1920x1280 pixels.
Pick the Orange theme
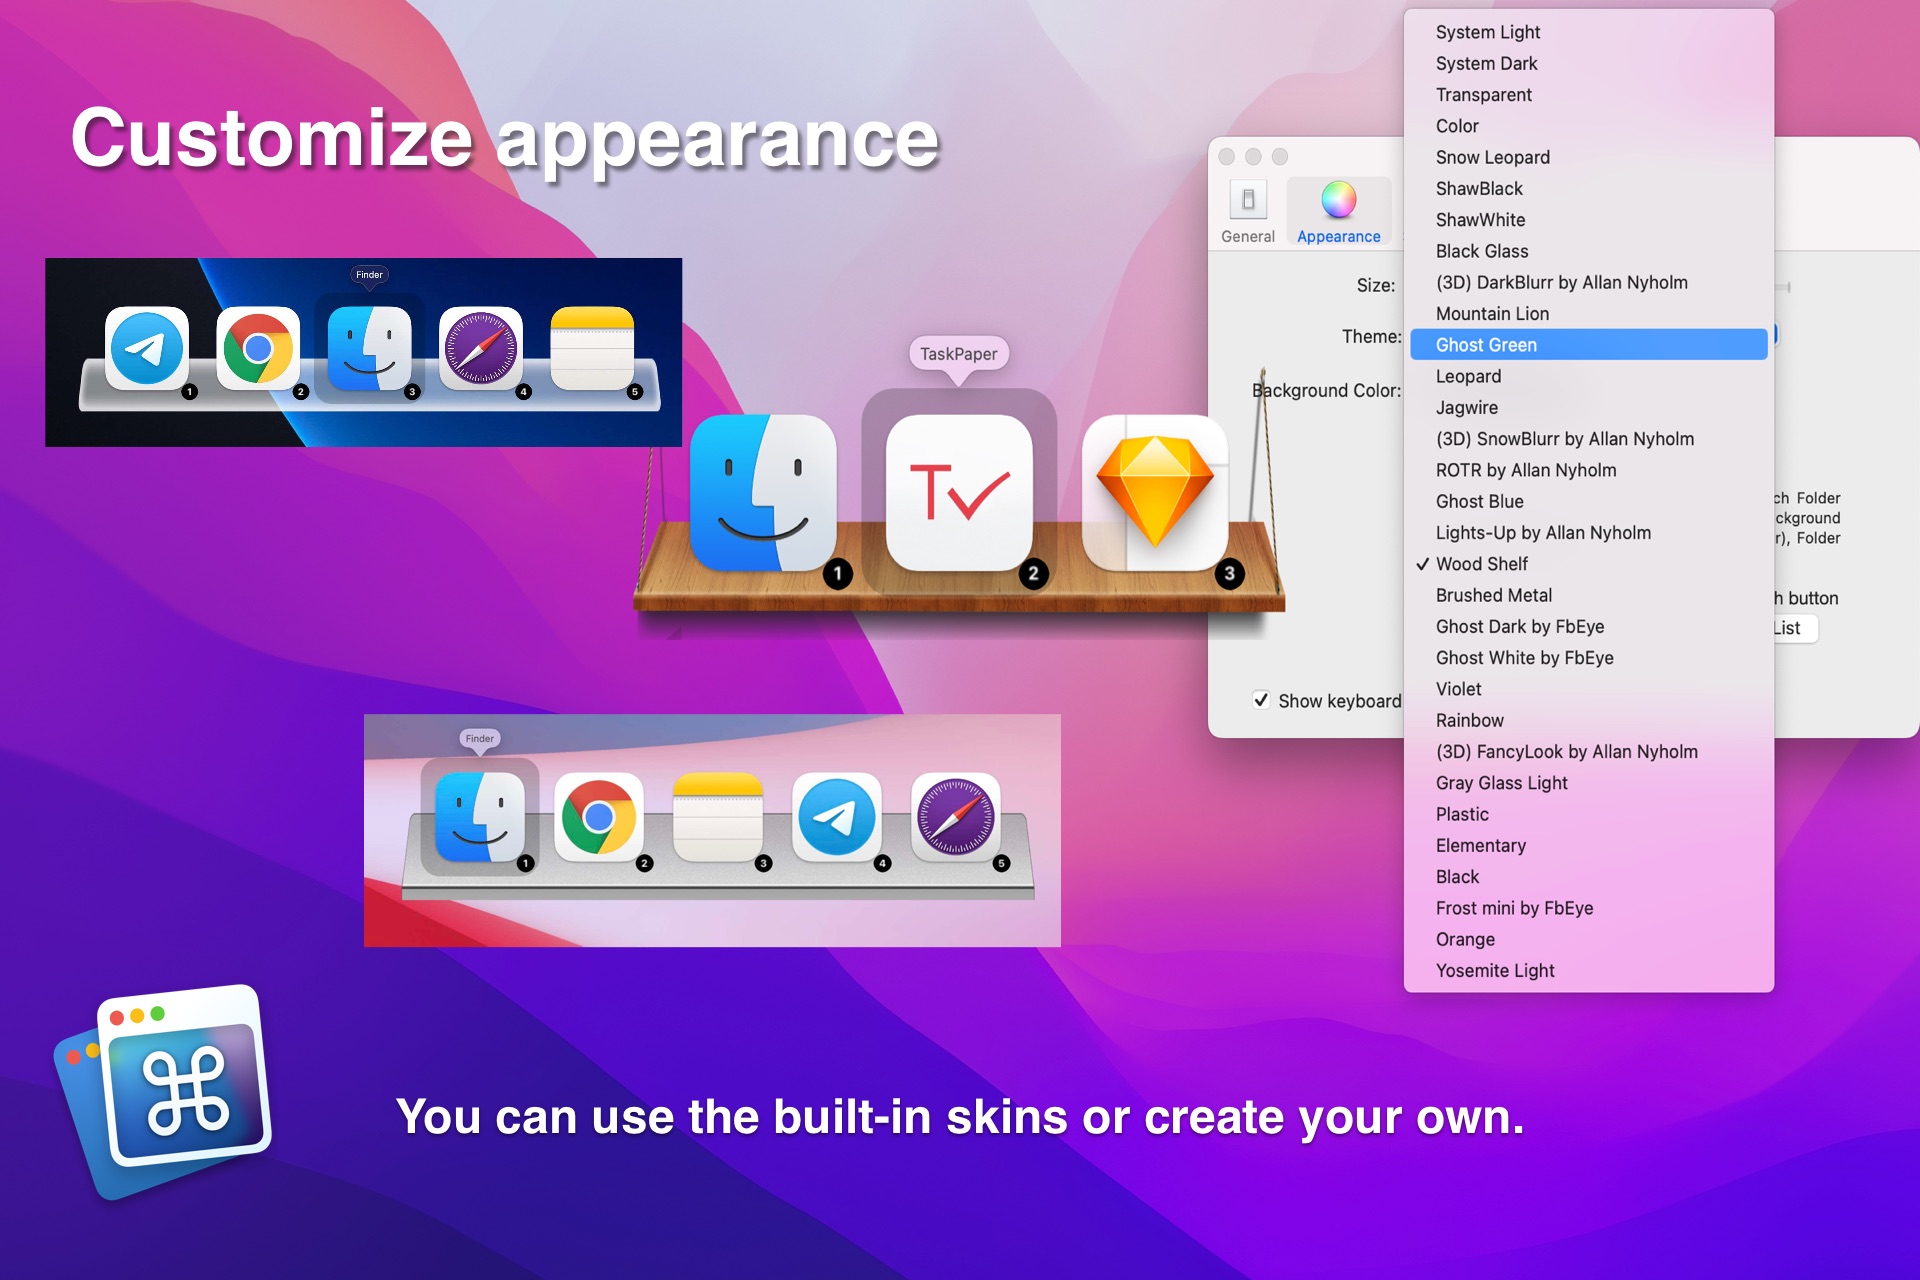[1589, 939]
